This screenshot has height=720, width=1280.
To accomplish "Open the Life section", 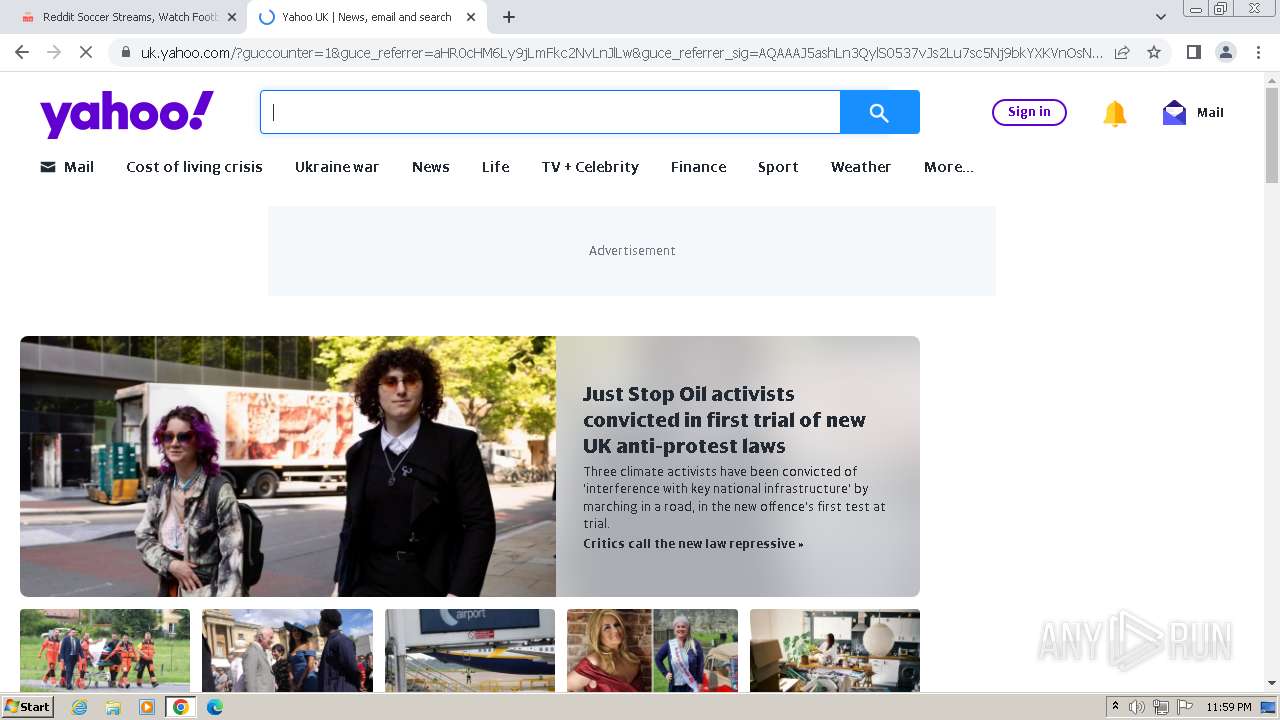I will click(x=496, y=167).
